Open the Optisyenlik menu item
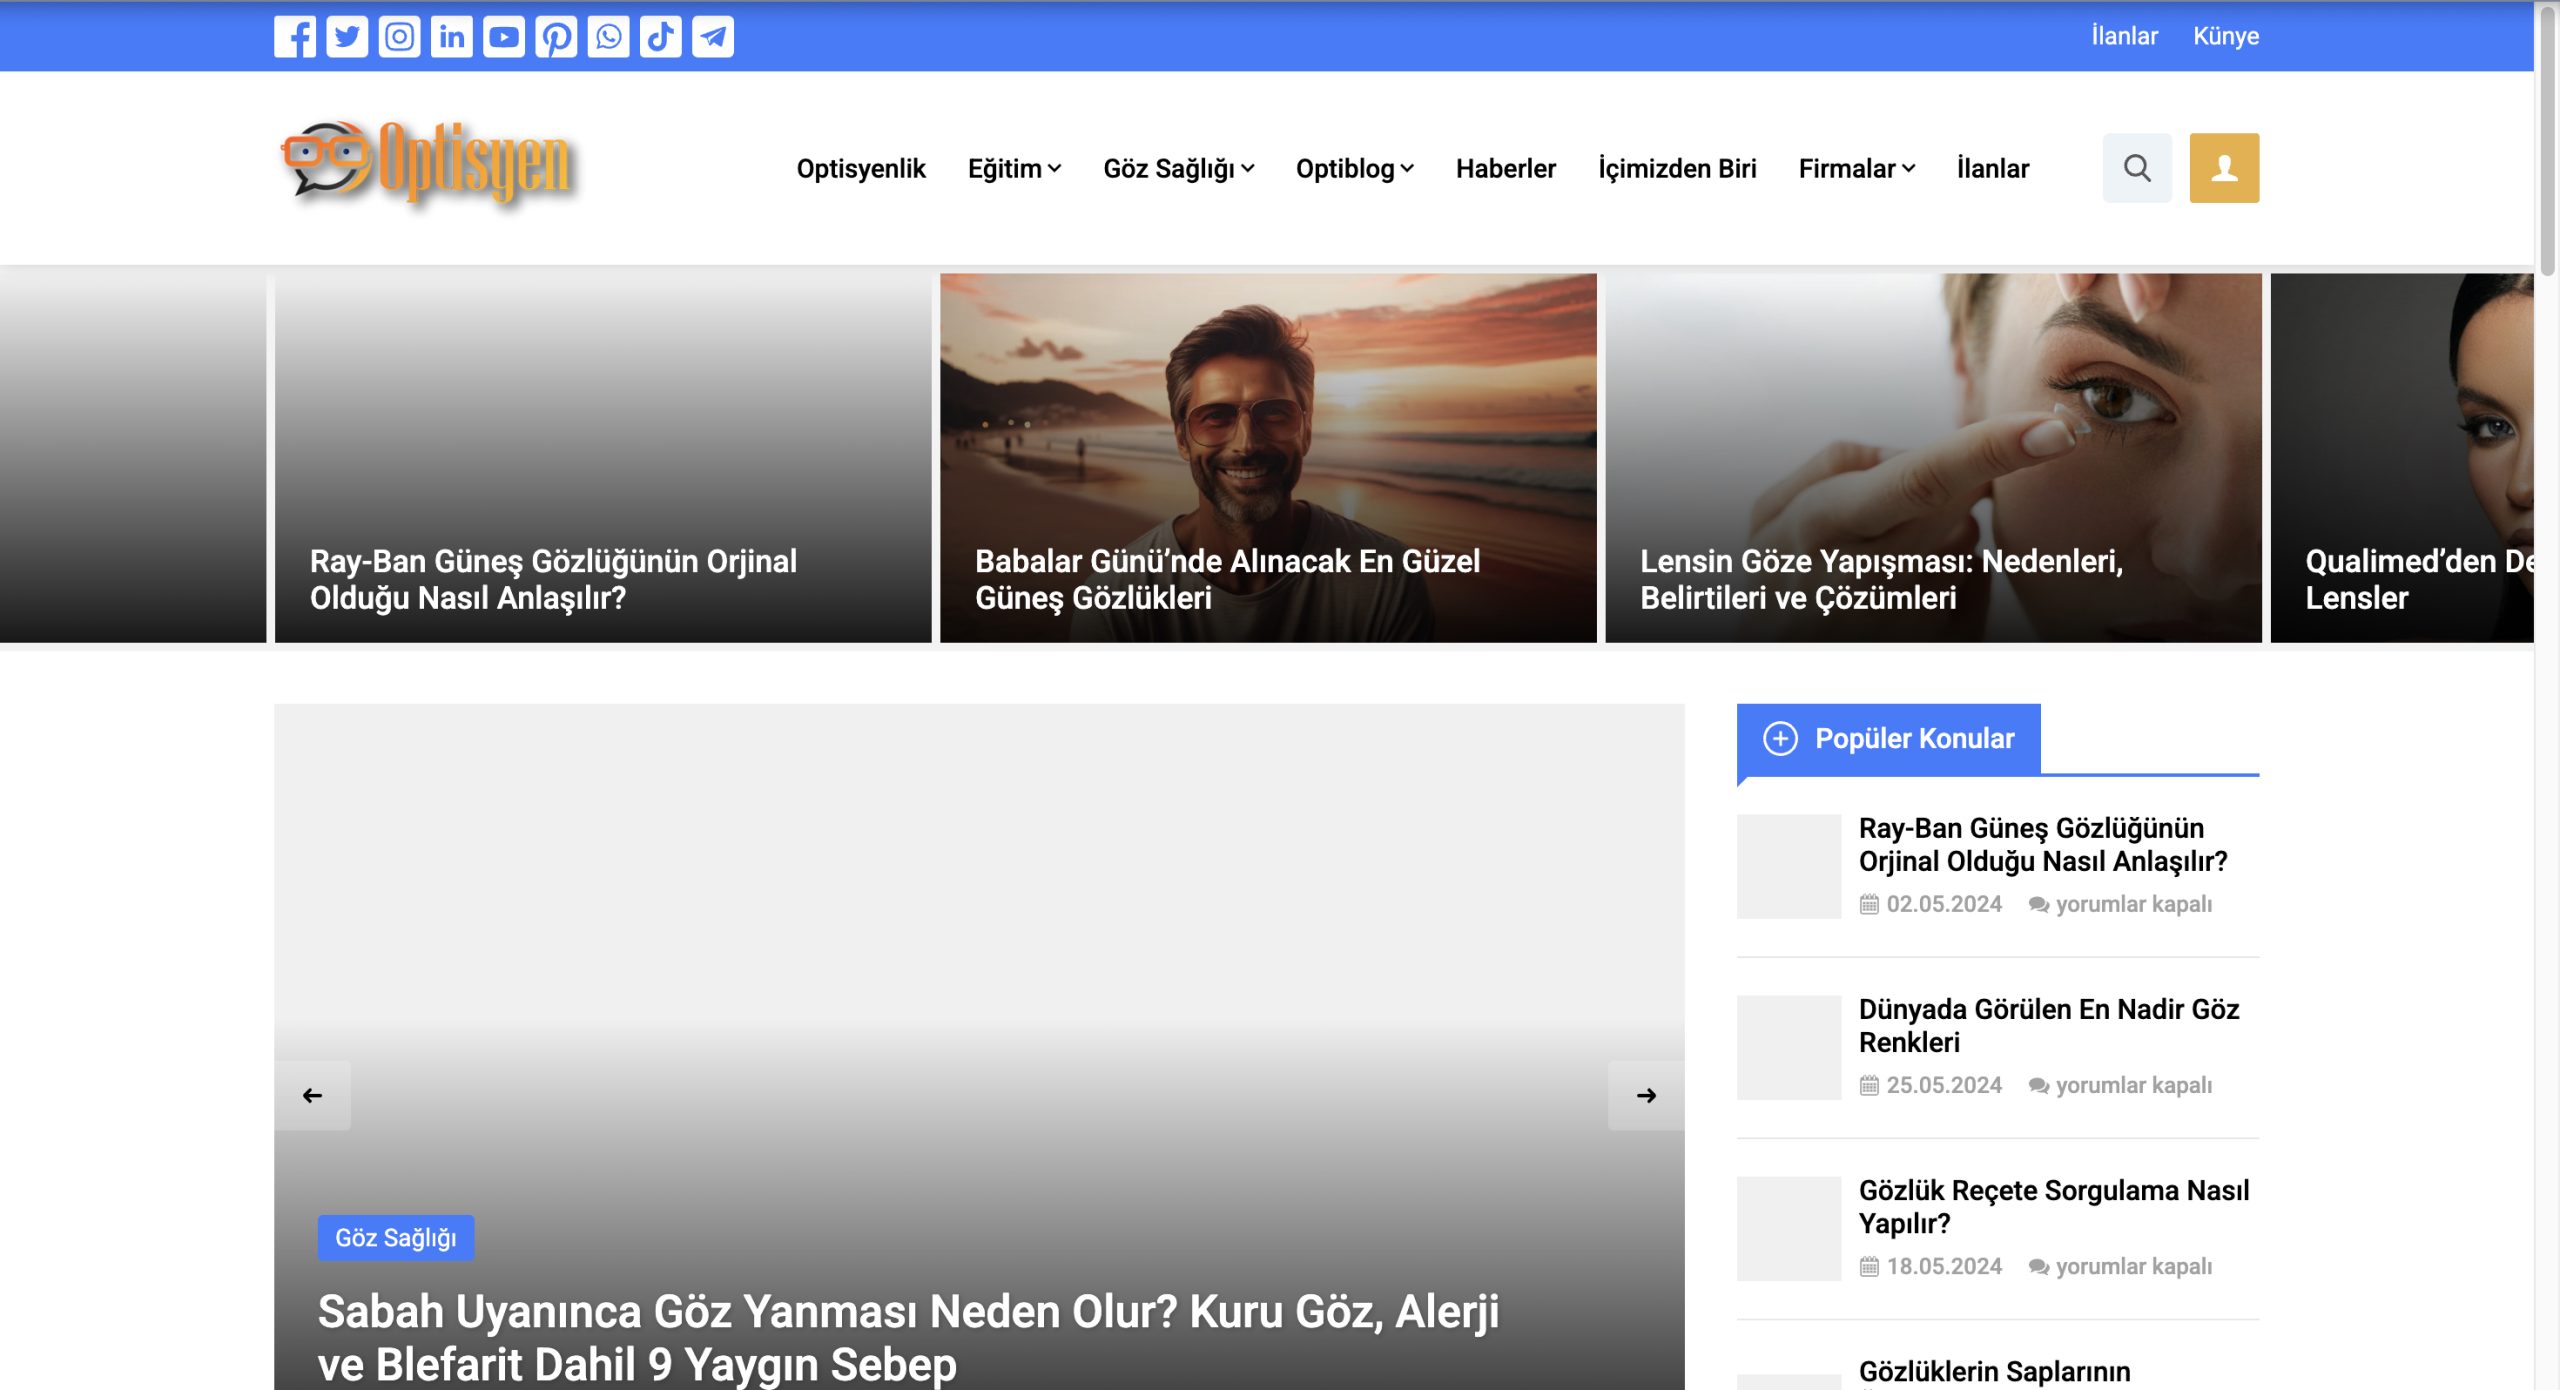This screenshot has height=1390, width=2560. coord(860,169)
